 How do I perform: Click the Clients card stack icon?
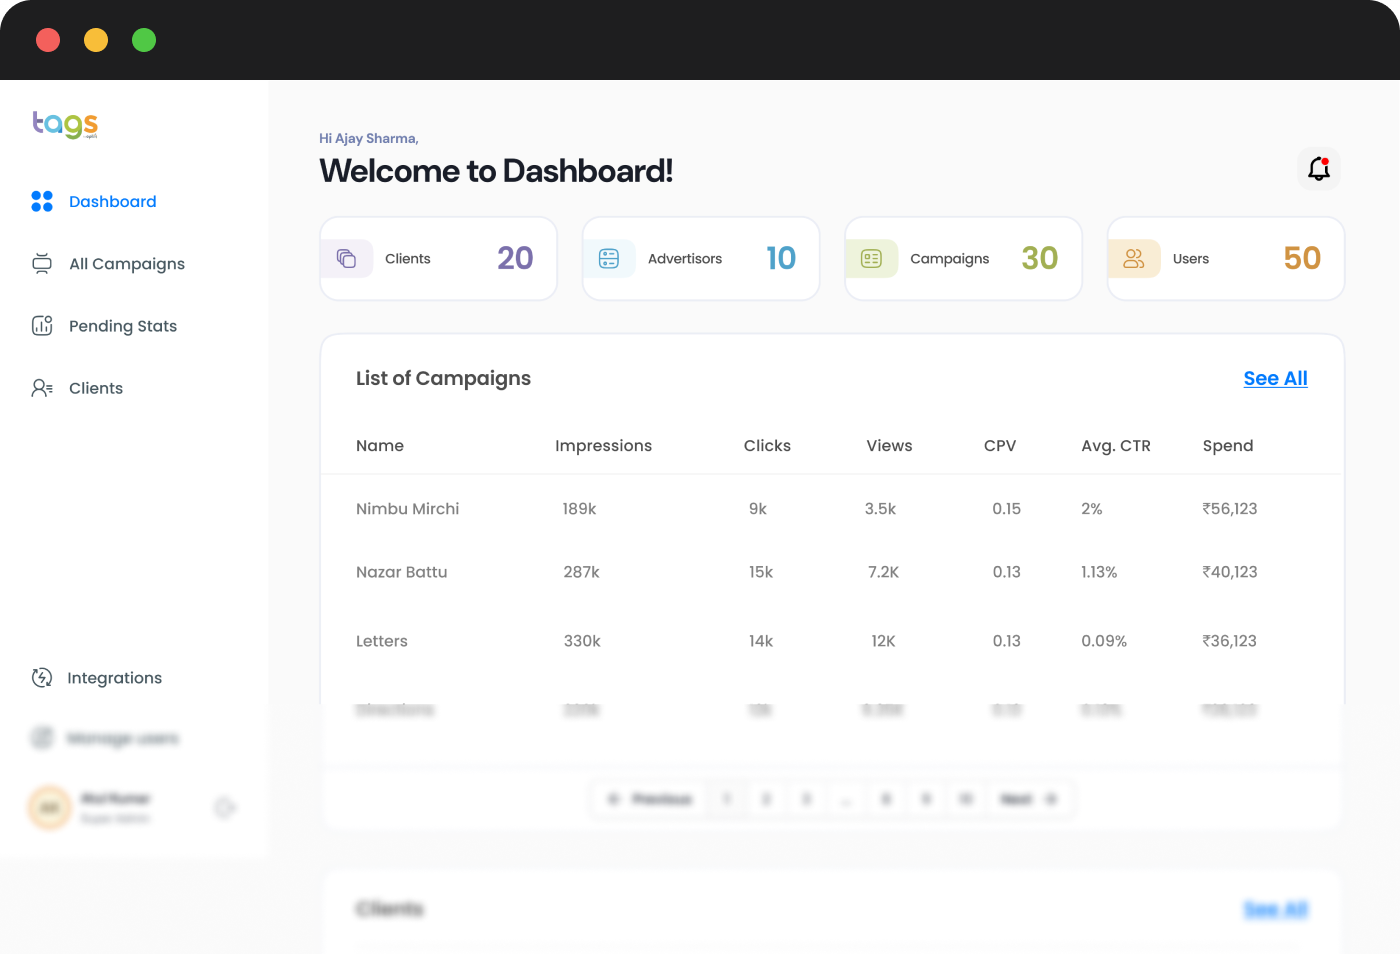tap(346, 259)
